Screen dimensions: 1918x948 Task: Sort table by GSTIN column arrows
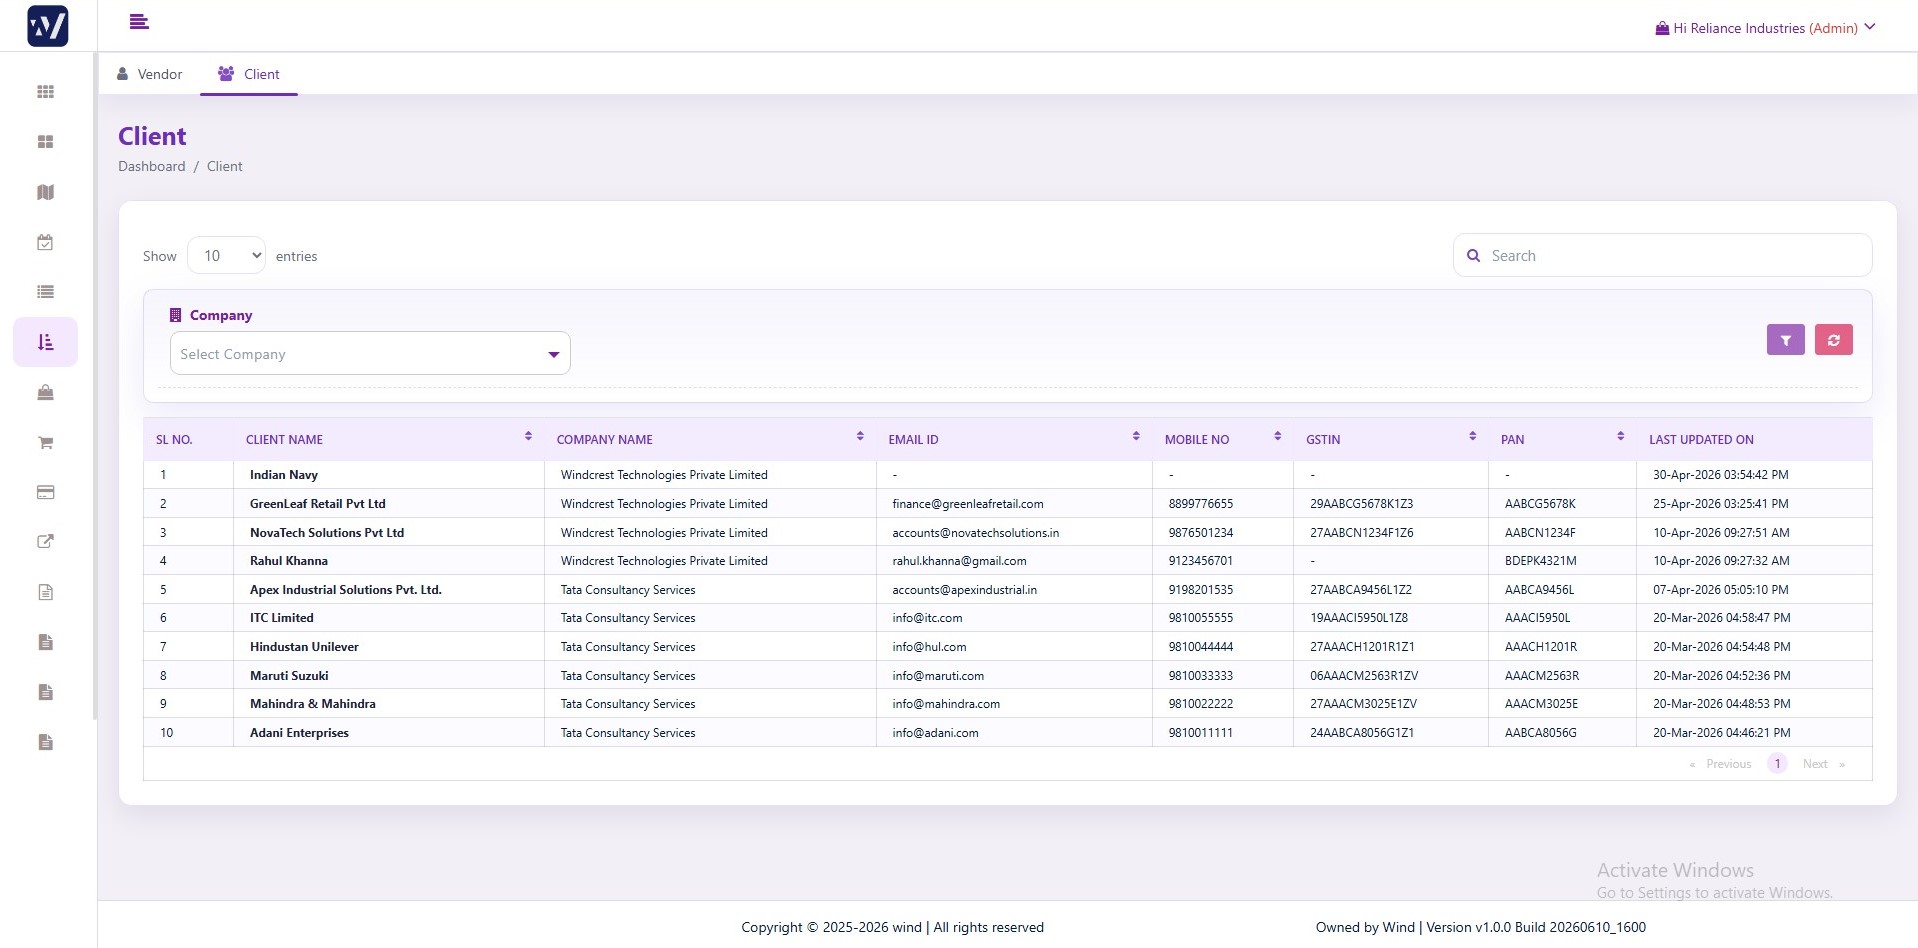(1472, 437)
